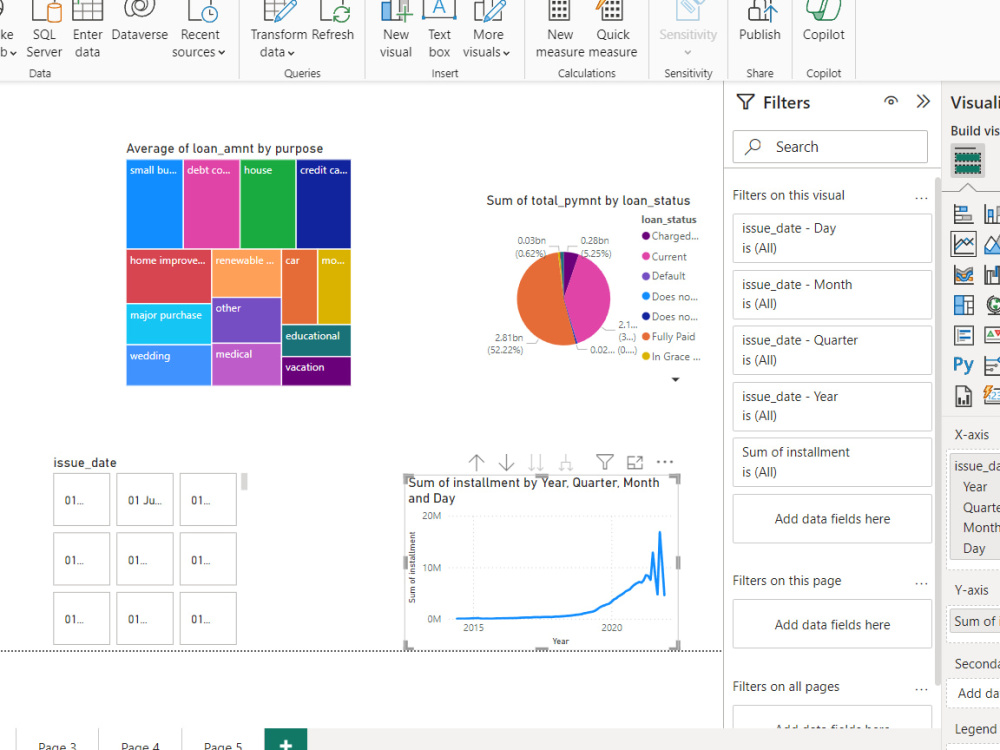Drill up on the line chart
The width and height of the screenshot is (1000, 750).
pos(476,462)
